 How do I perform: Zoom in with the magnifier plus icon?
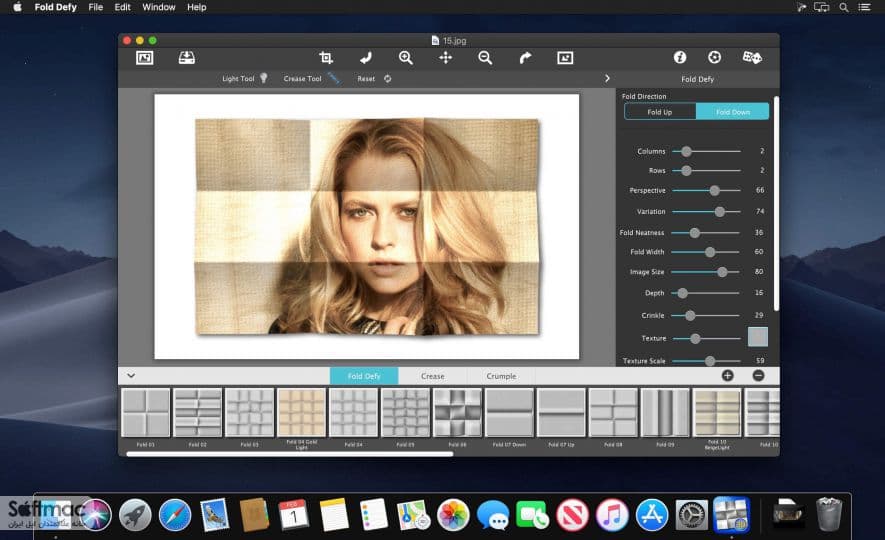(x=405, y=58)
